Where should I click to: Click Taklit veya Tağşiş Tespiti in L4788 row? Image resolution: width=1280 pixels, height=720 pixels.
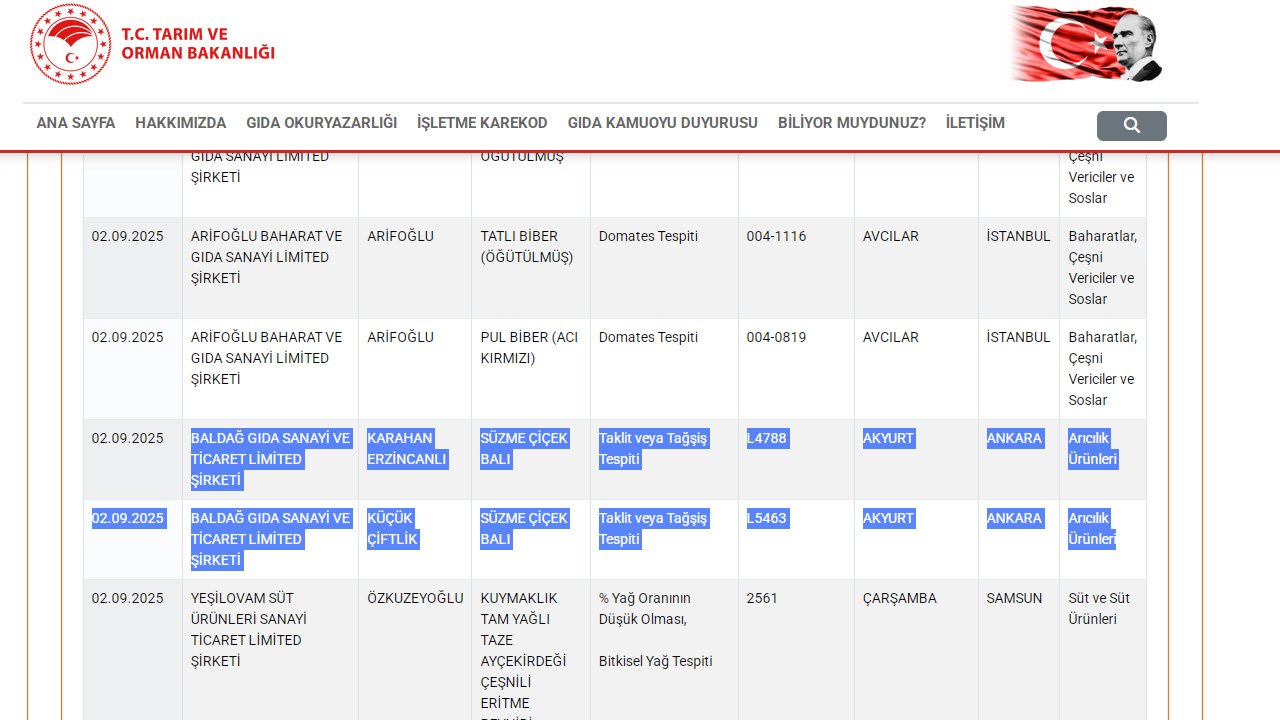click(653, 449)
